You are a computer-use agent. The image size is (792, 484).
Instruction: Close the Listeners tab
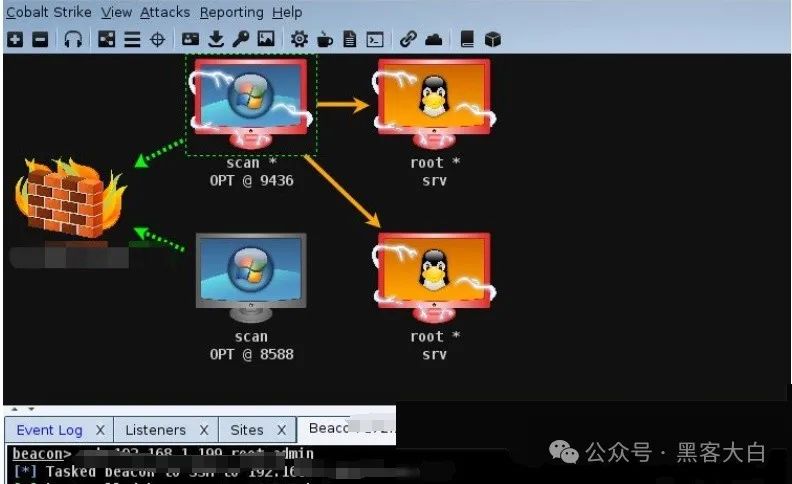click(204, 430)
